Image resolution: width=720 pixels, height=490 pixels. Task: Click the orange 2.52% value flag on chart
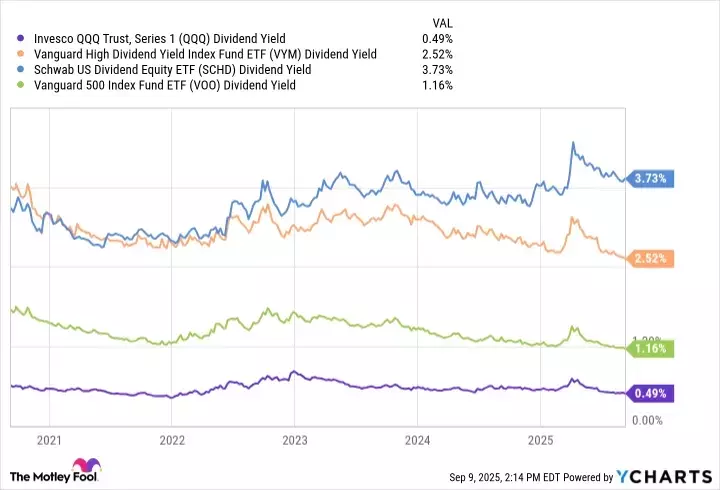654,259
